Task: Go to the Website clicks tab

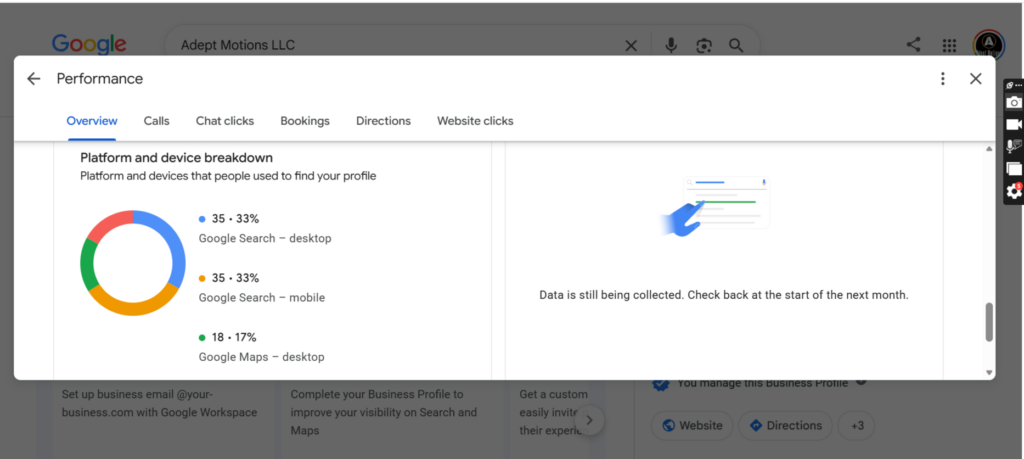Action: 475,121
